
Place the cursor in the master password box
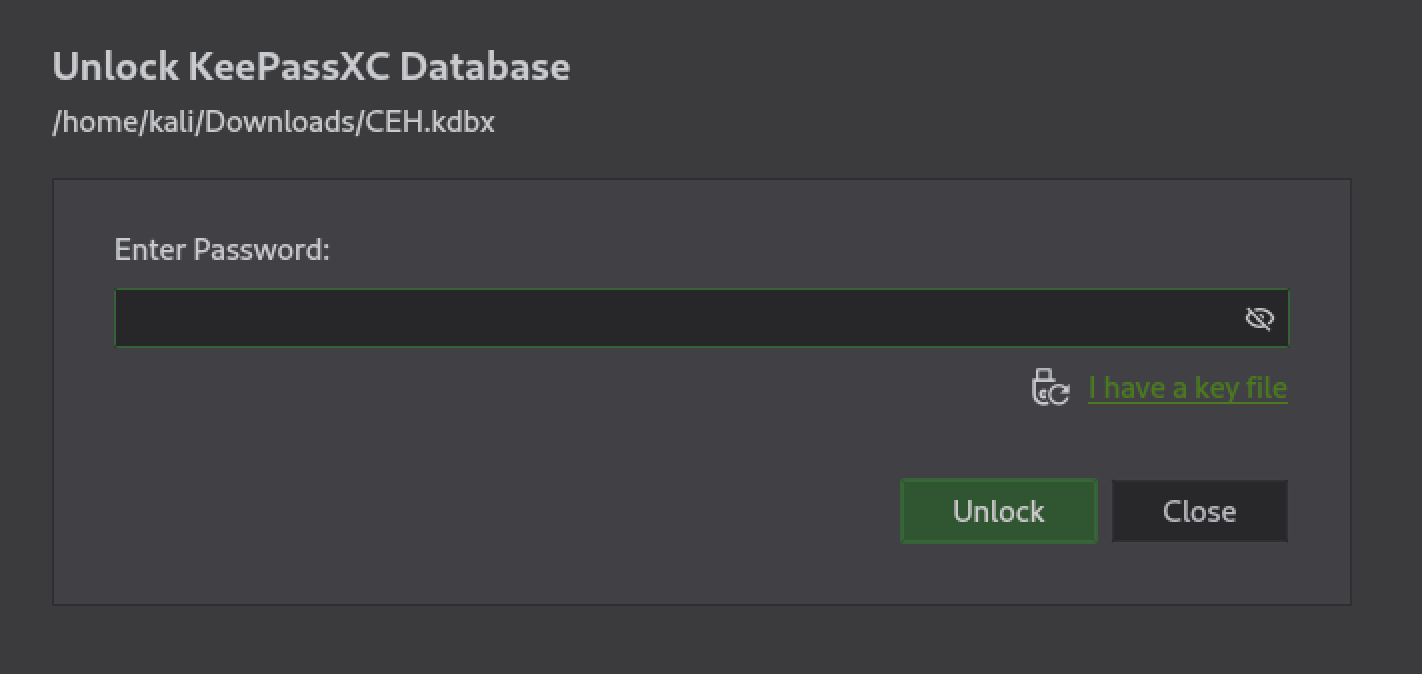coord(701,318)
